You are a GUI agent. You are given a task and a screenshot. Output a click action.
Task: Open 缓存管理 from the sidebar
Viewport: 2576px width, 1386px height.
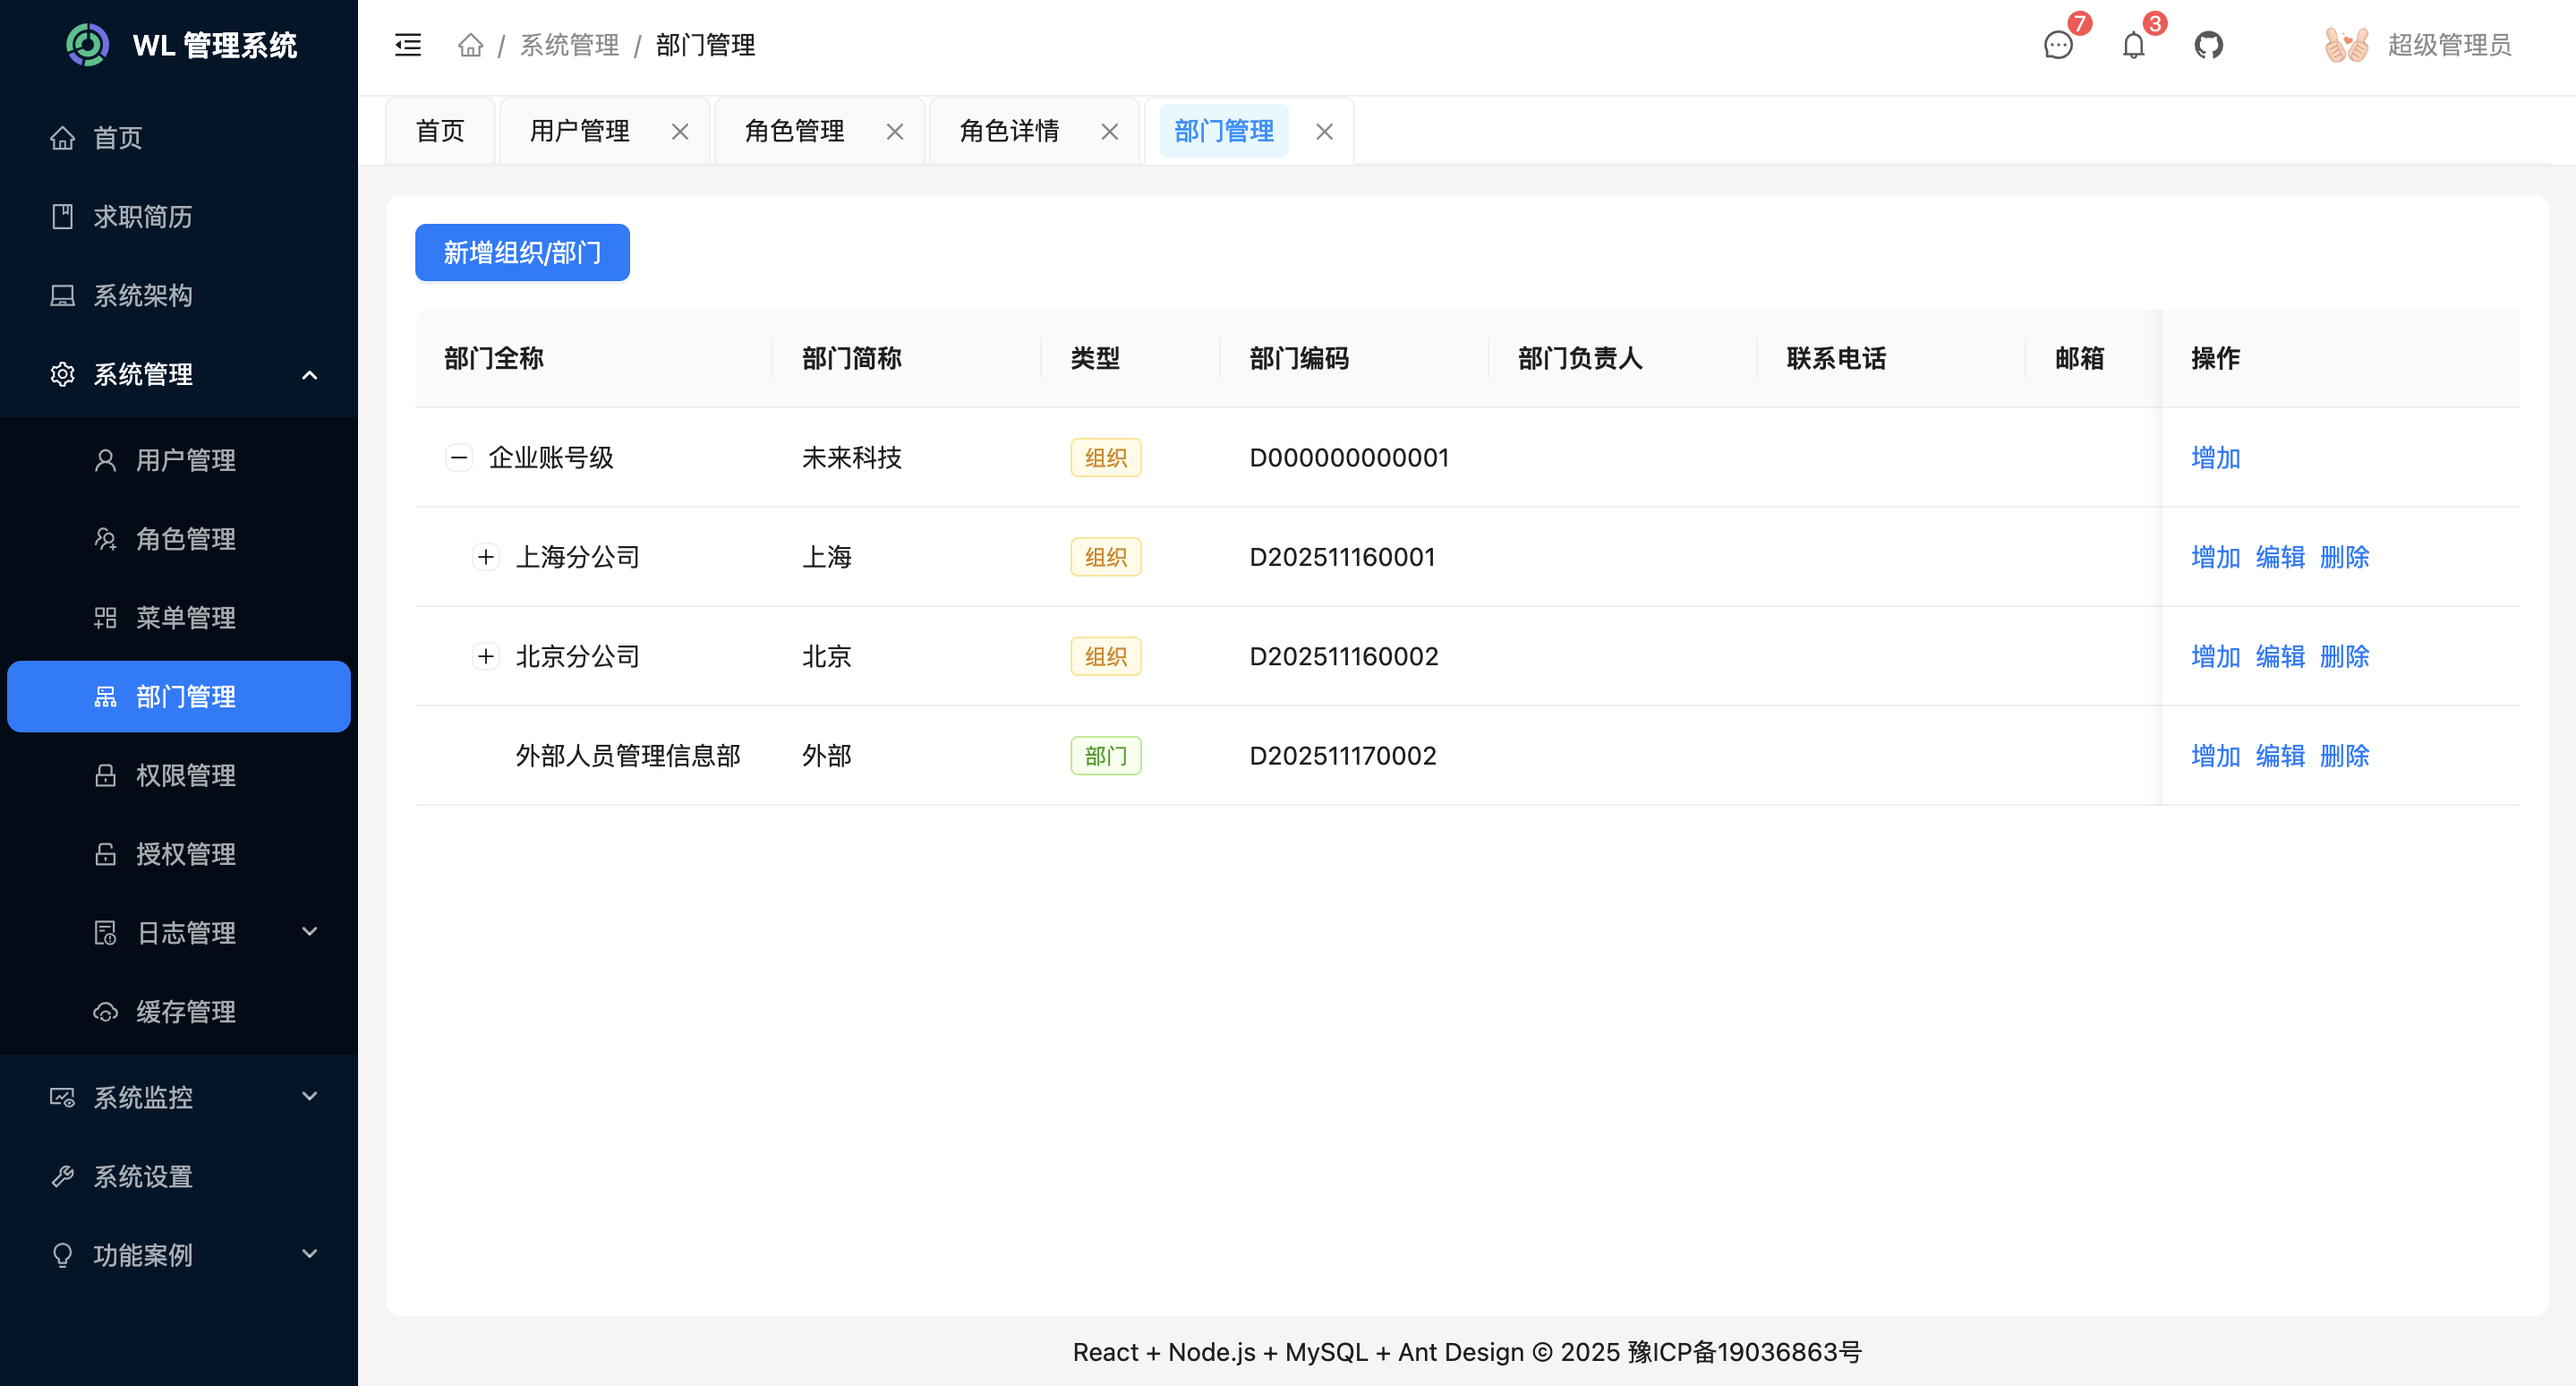(x=187, y=1011)
